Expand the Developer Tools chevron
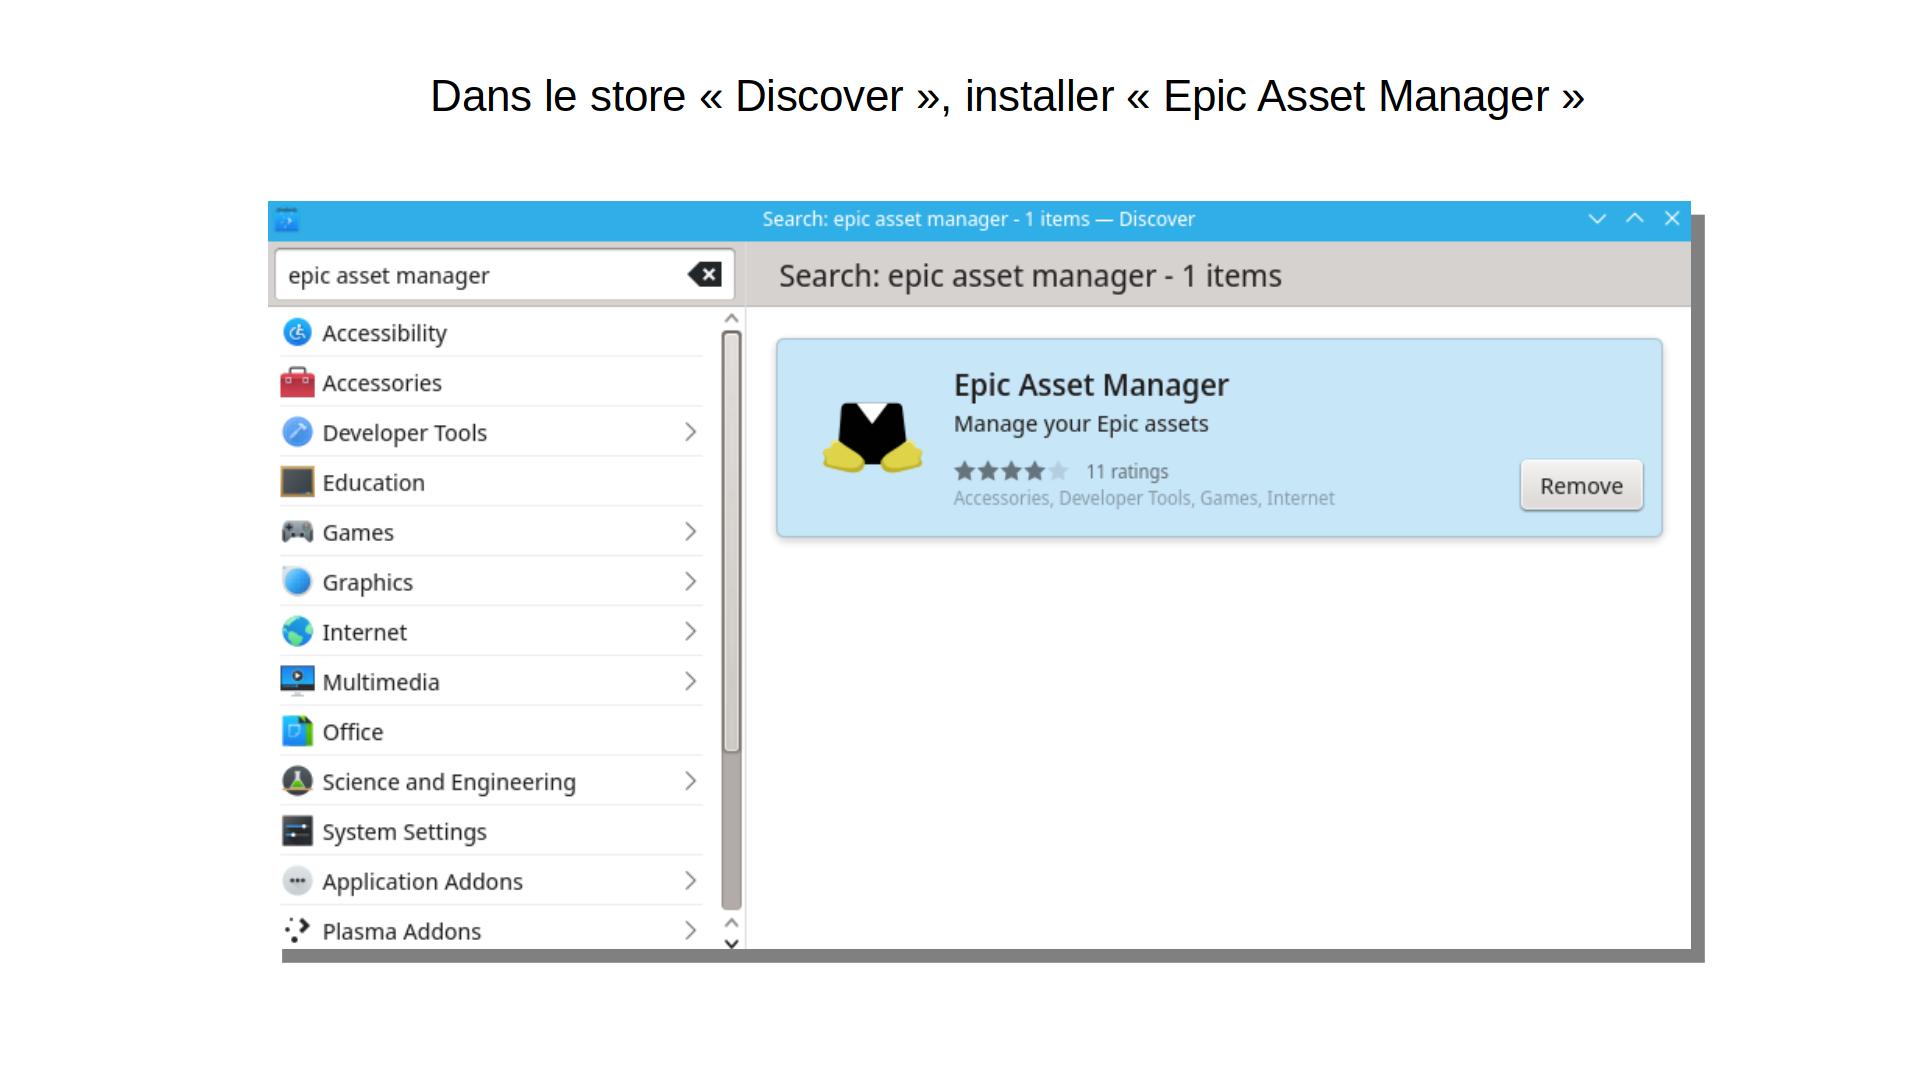This screenshot has height=1080, width=1920. (690, 432)
